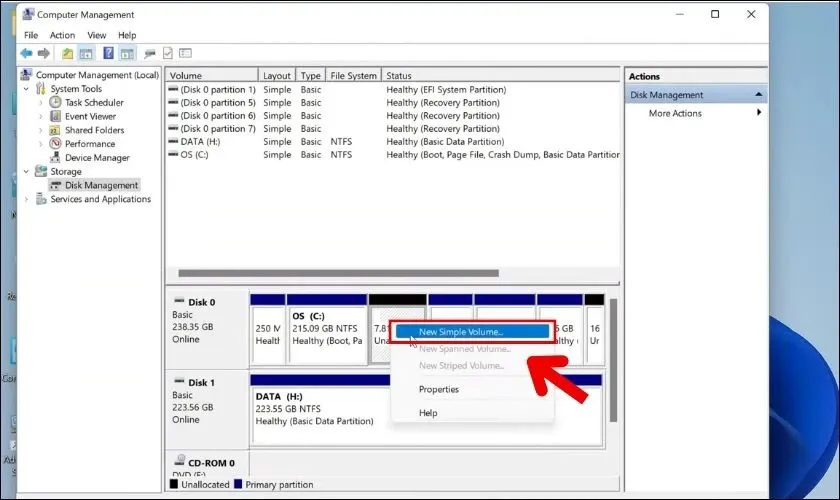Image resolution: width=840 pixels, height=500 pixels.
Task: Click the Up One Level folder icon
Action: [67, 53]
